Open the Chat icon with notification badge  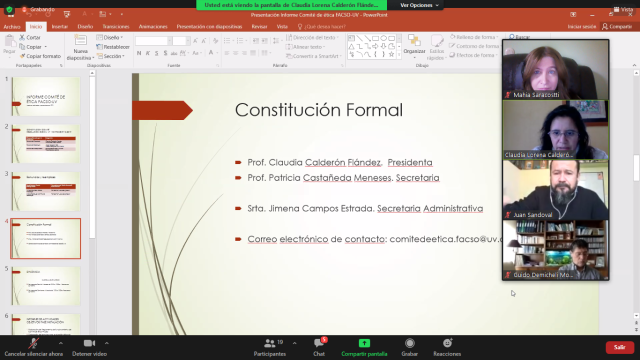pyautogui.click(x=319, y=343)
